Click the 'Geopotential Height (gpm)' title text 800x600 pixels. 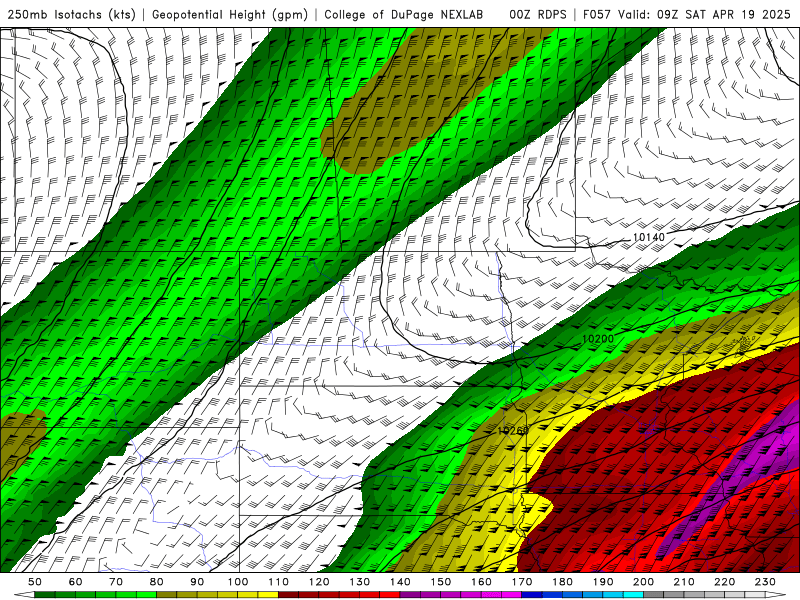click(230, 14)
